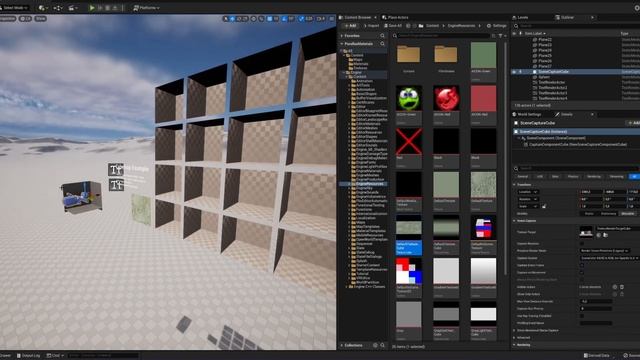The image size is (640, 360).
Task: Toggle grid snapping in viewport toolbar
Action: click(269, 18)
